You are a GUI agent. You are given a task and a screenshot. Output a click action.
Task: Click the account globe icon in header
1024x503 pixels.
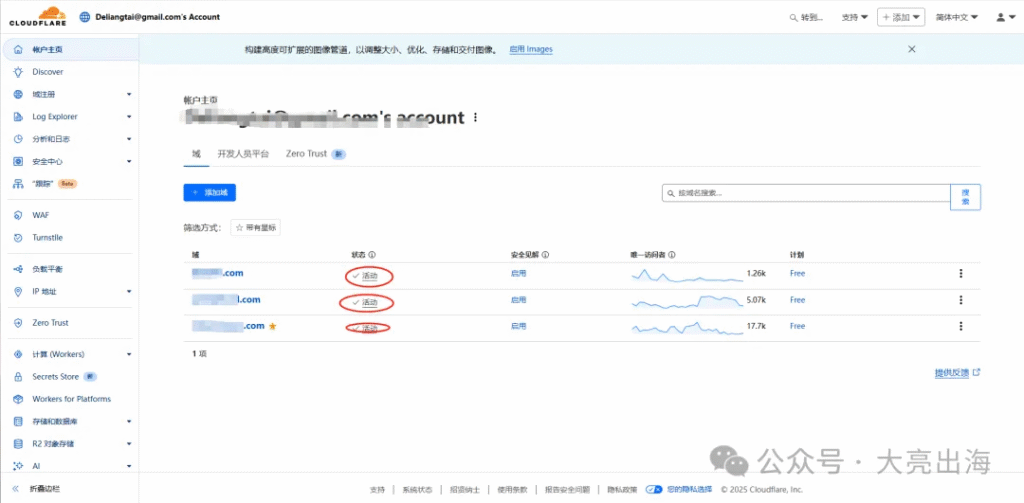pyautogui.click(x=84, y=17)
